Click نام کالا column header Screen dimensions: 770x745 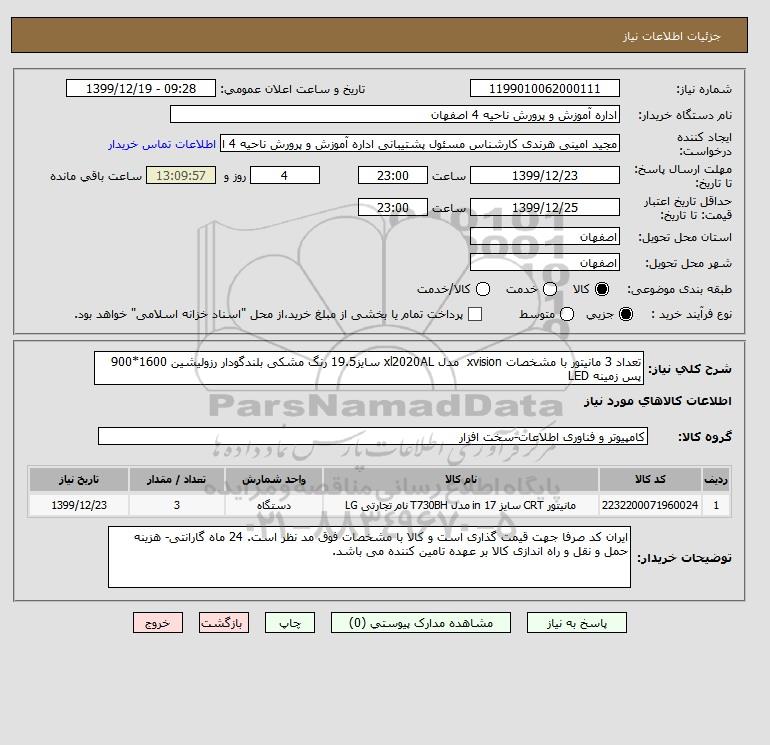click(461, 479)
